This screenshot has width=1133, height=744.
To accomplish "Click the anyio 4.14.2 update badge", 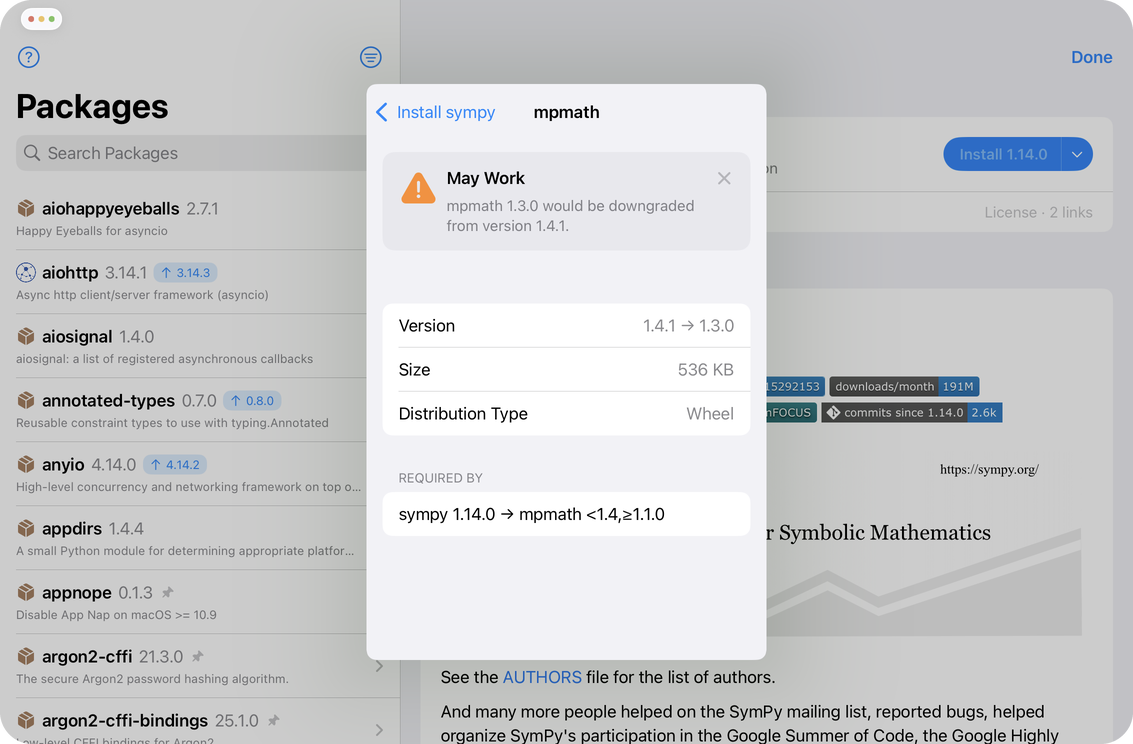I will [x=176, y=465].
